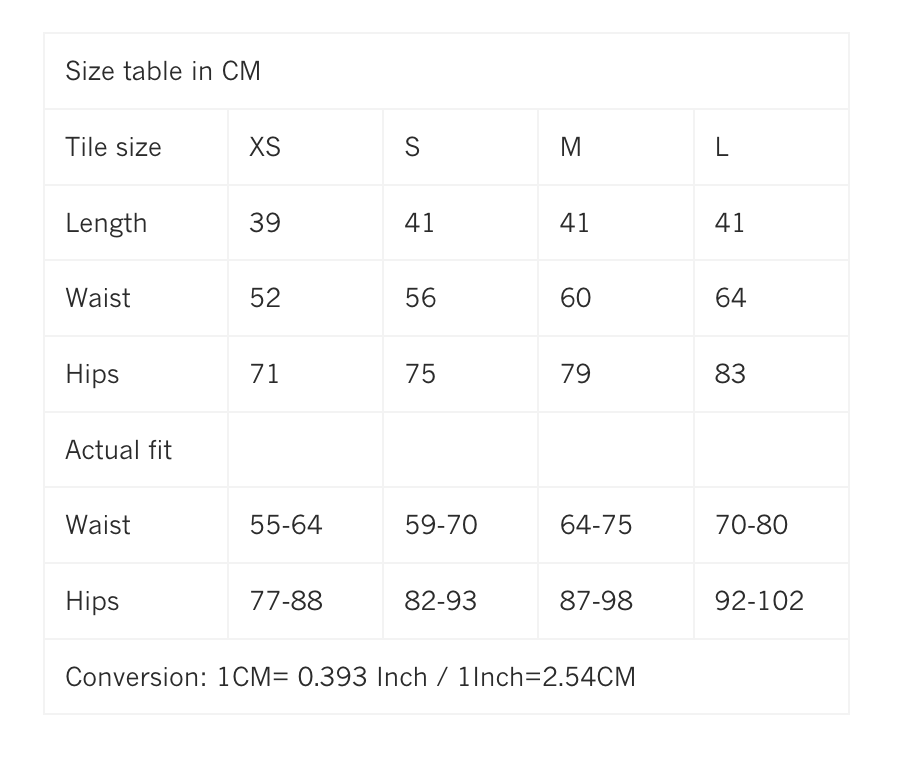Image resolution: width=916 pixels, height=770 pixels.
Task: Click the Length row label
Action: coord(106,223)
